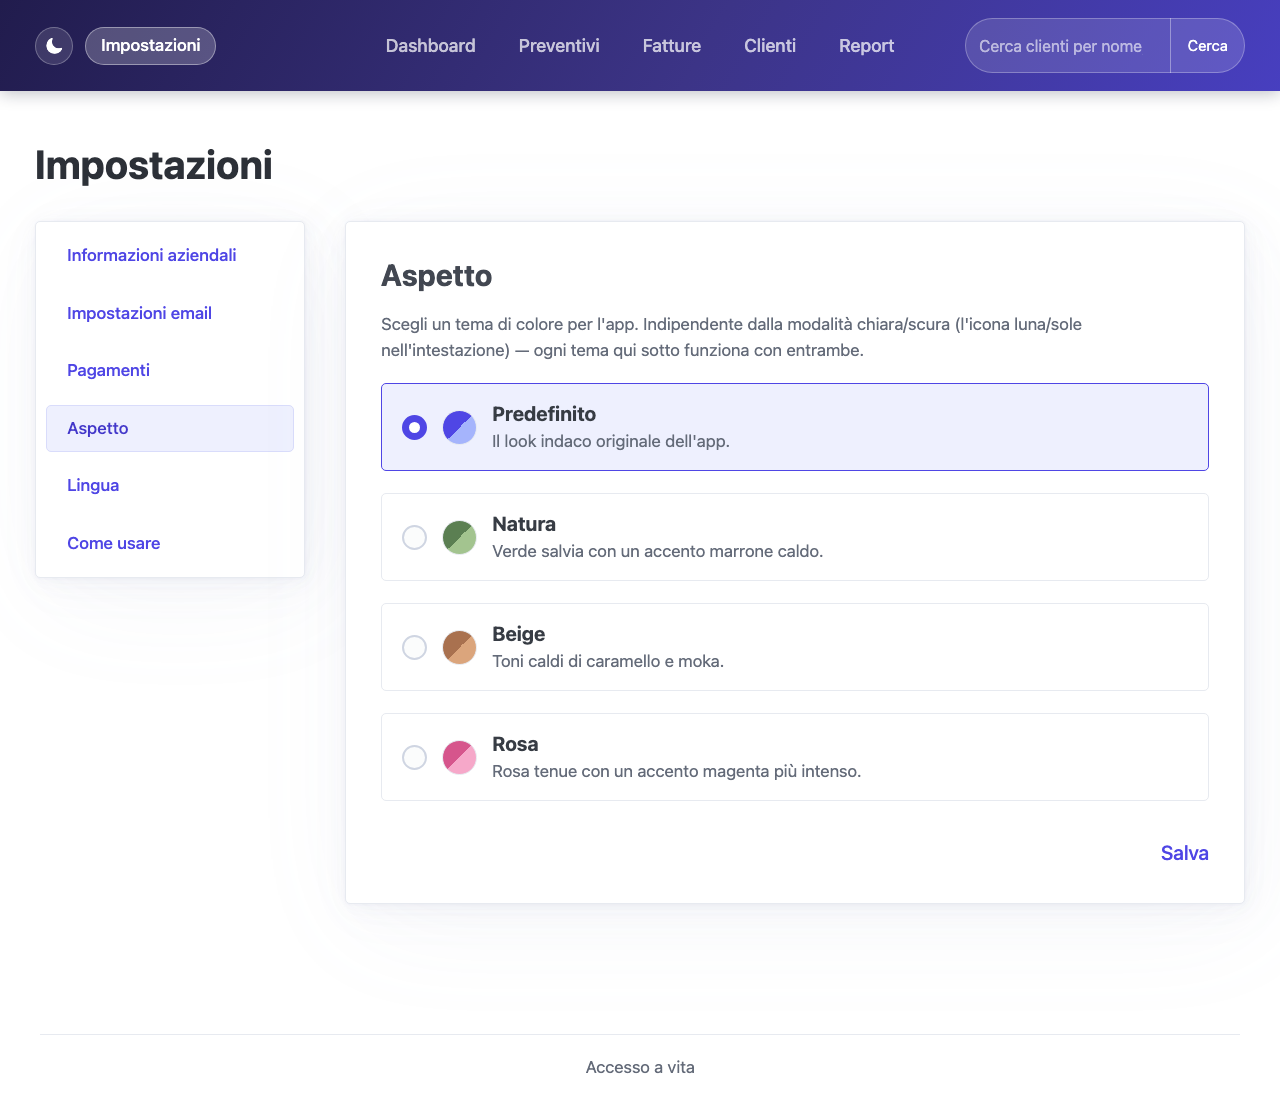Open the Fatture page

click(x=671, y=46)
